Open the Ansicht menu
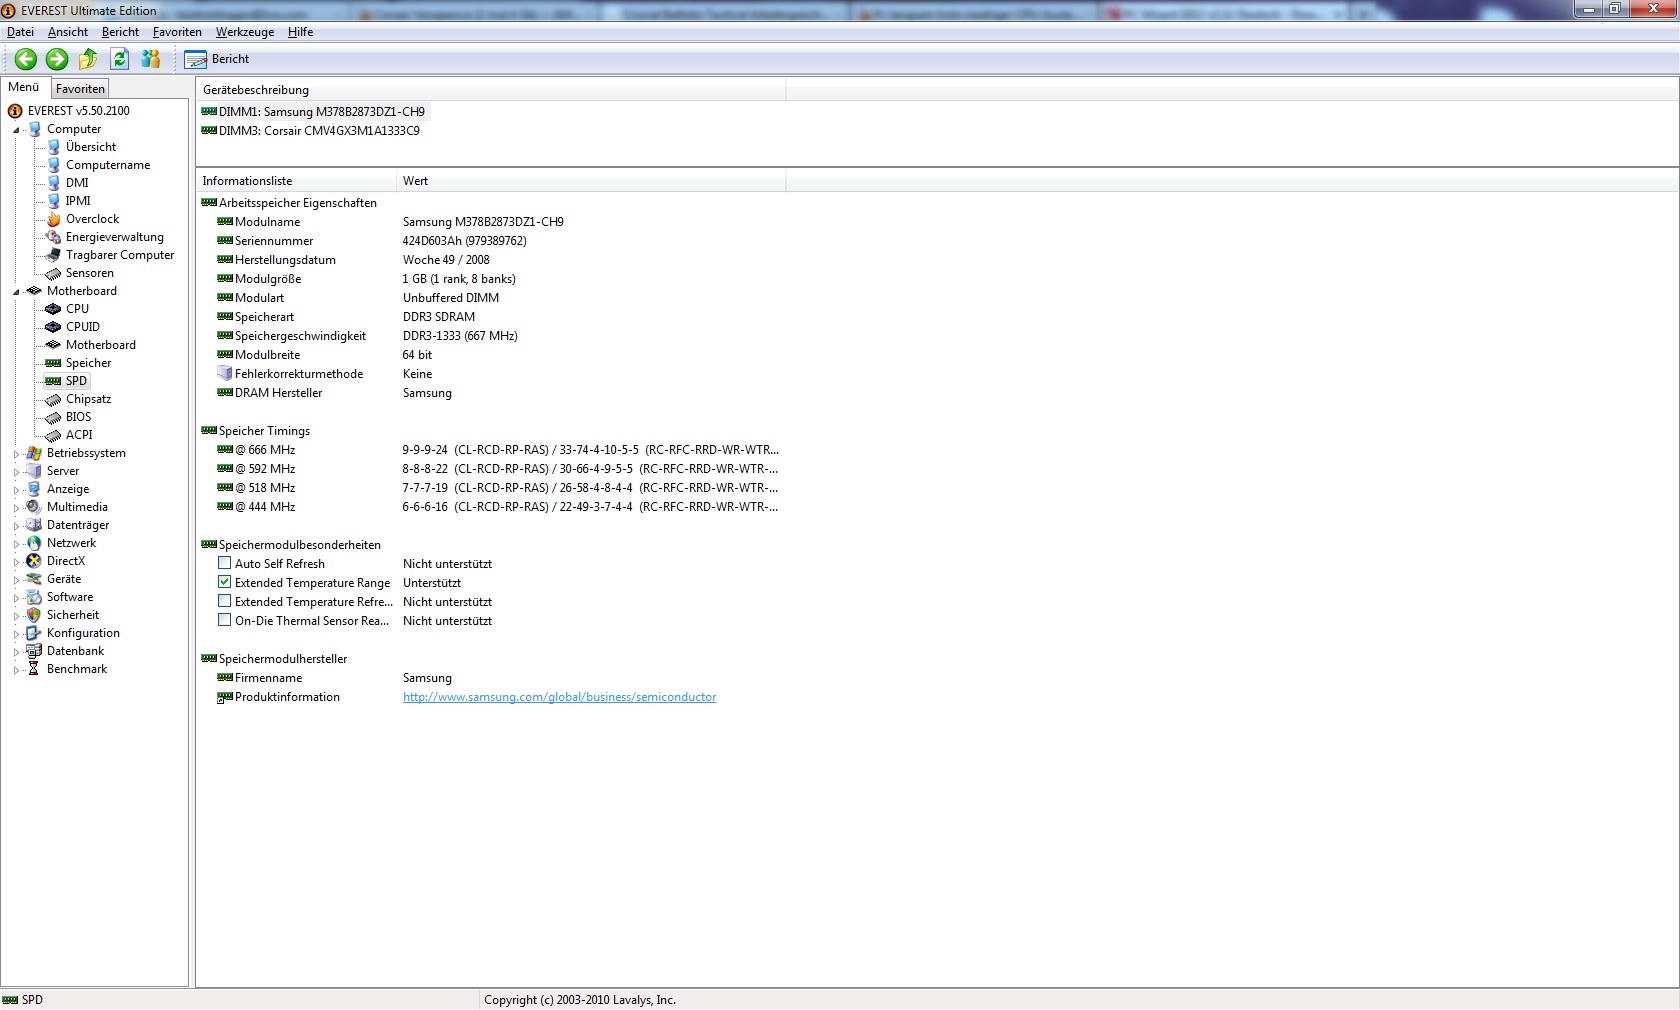The image size is (1680, 1010). click(x=68, y=32)
